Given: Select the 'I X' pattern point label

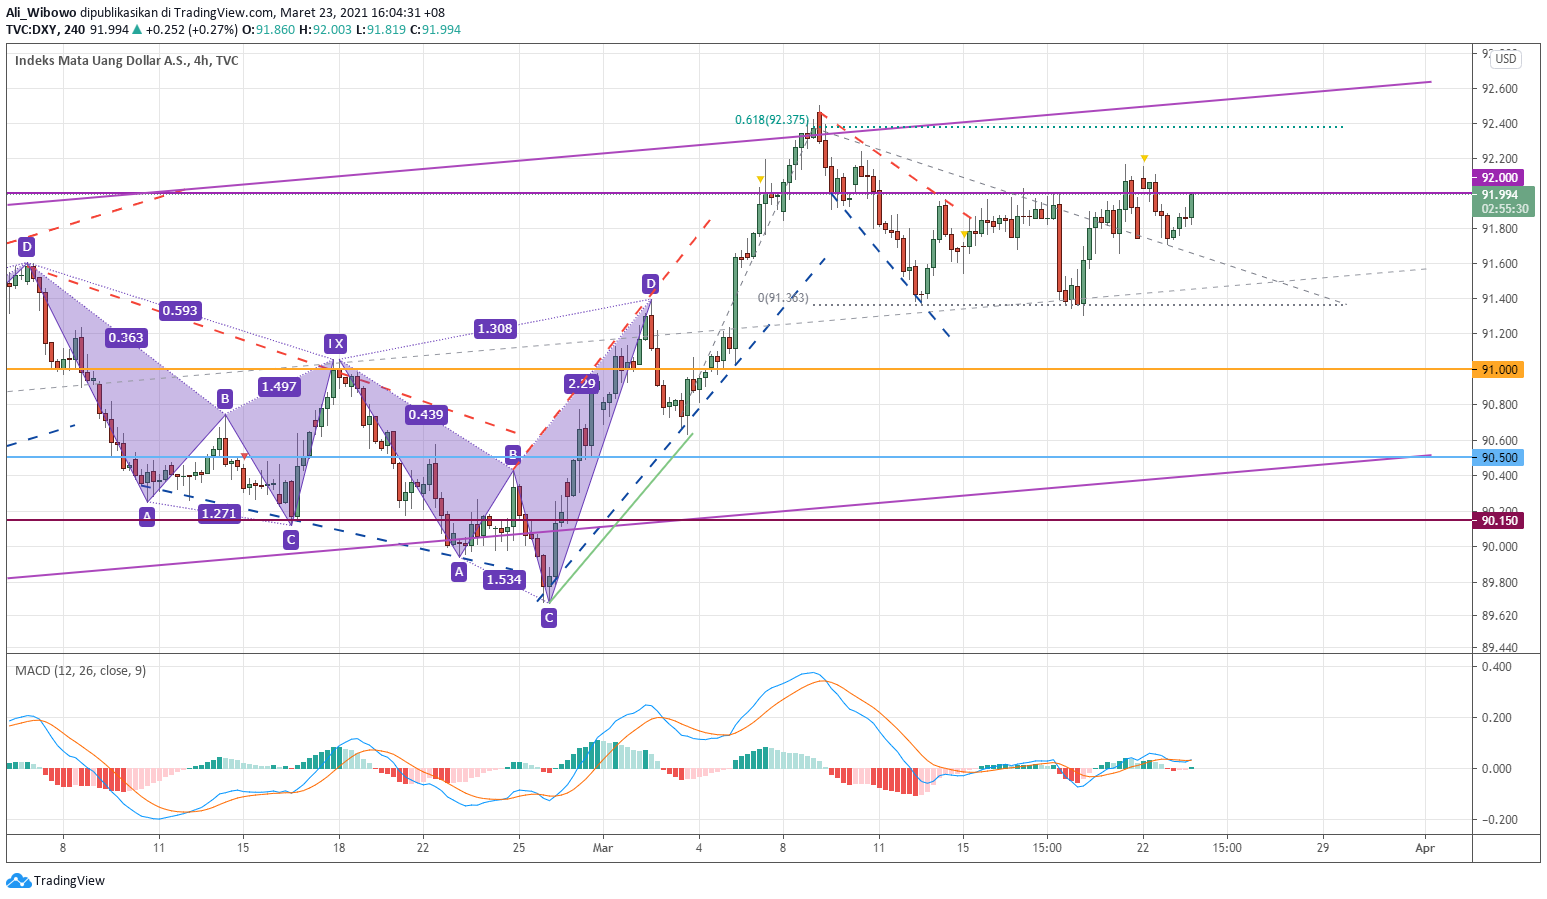Looking at the screenshot, I should 335,343.
